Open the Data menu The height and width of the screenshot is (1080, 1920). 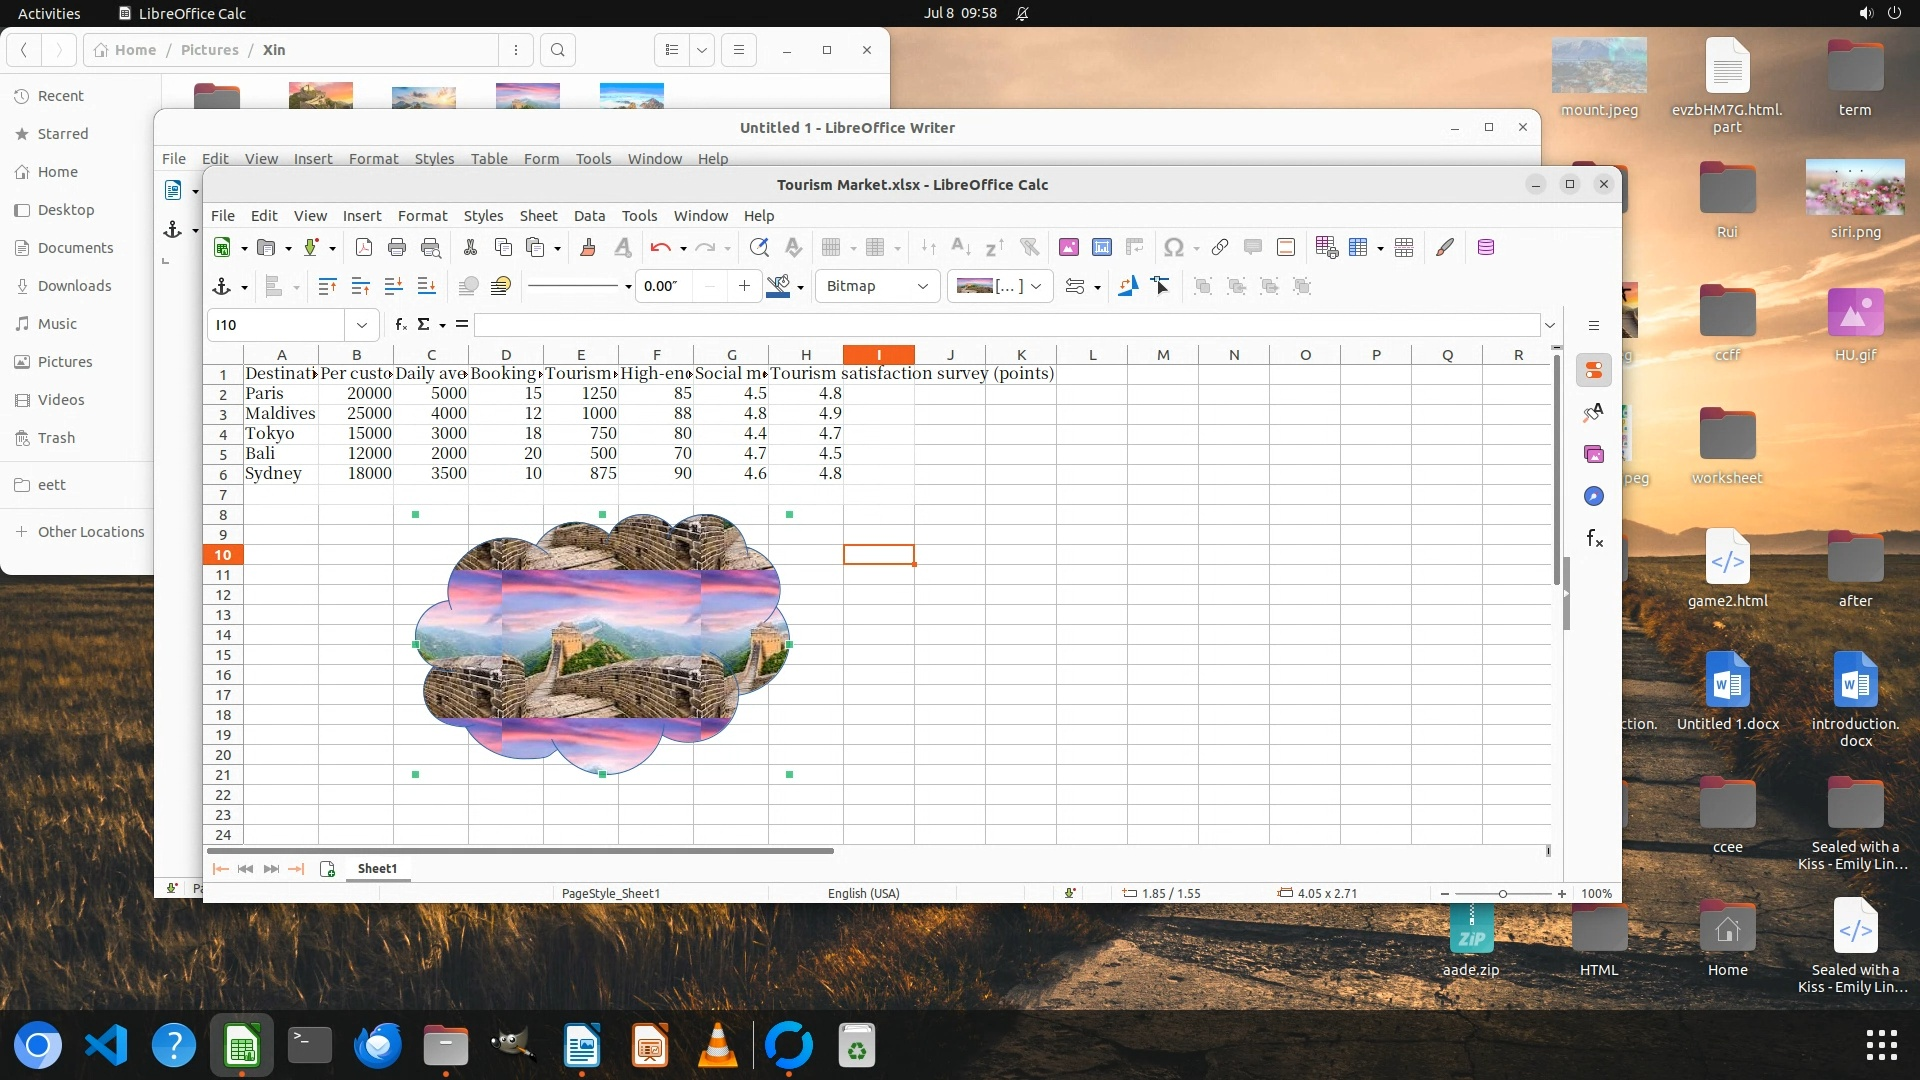[x=589, y=215]
